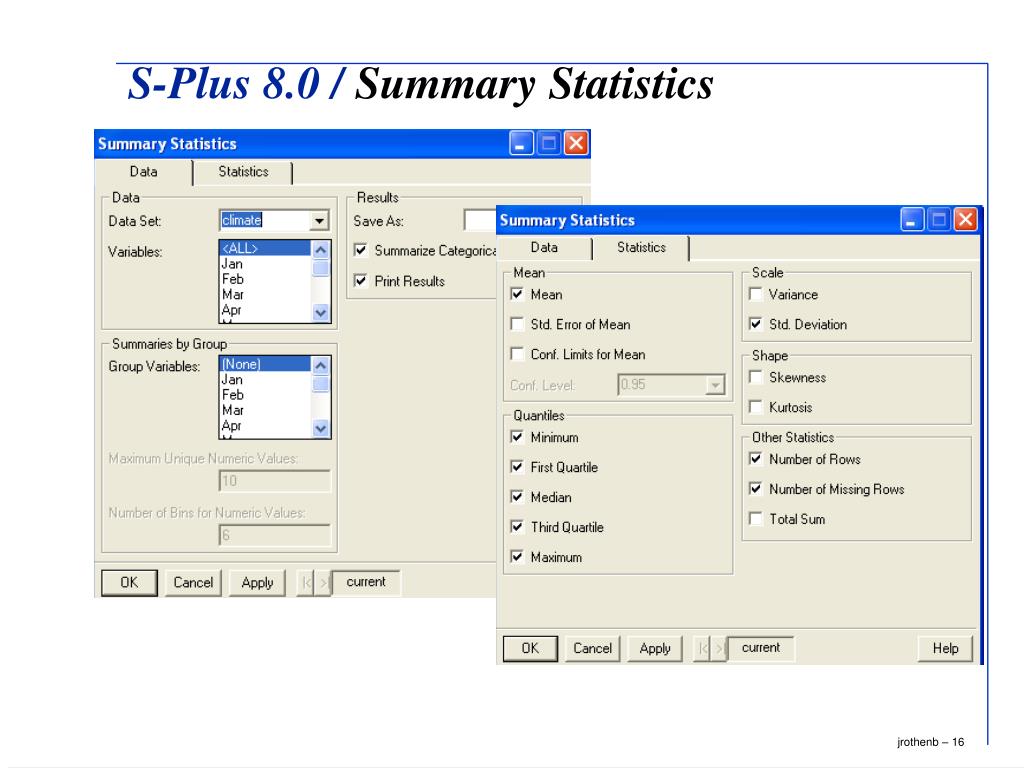
Task: Select Data tab in back window
Action: (144, 172)
